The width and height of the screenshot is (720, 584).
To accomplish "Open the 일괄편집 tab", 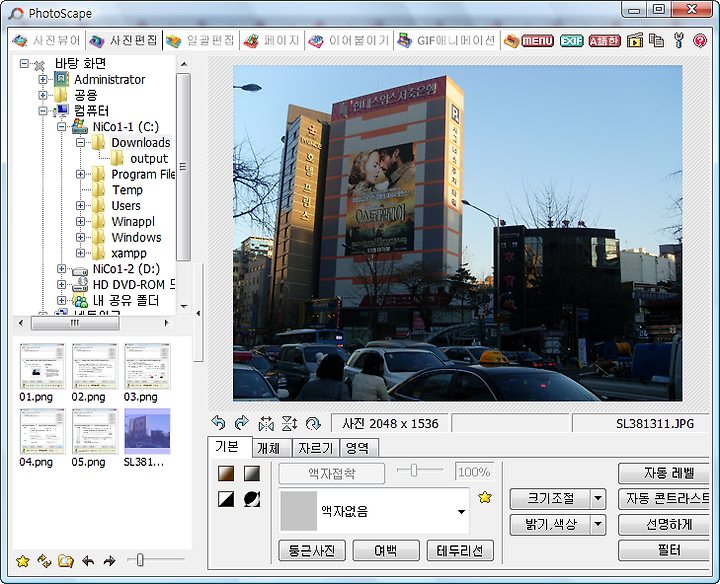I will click(200, 40).
